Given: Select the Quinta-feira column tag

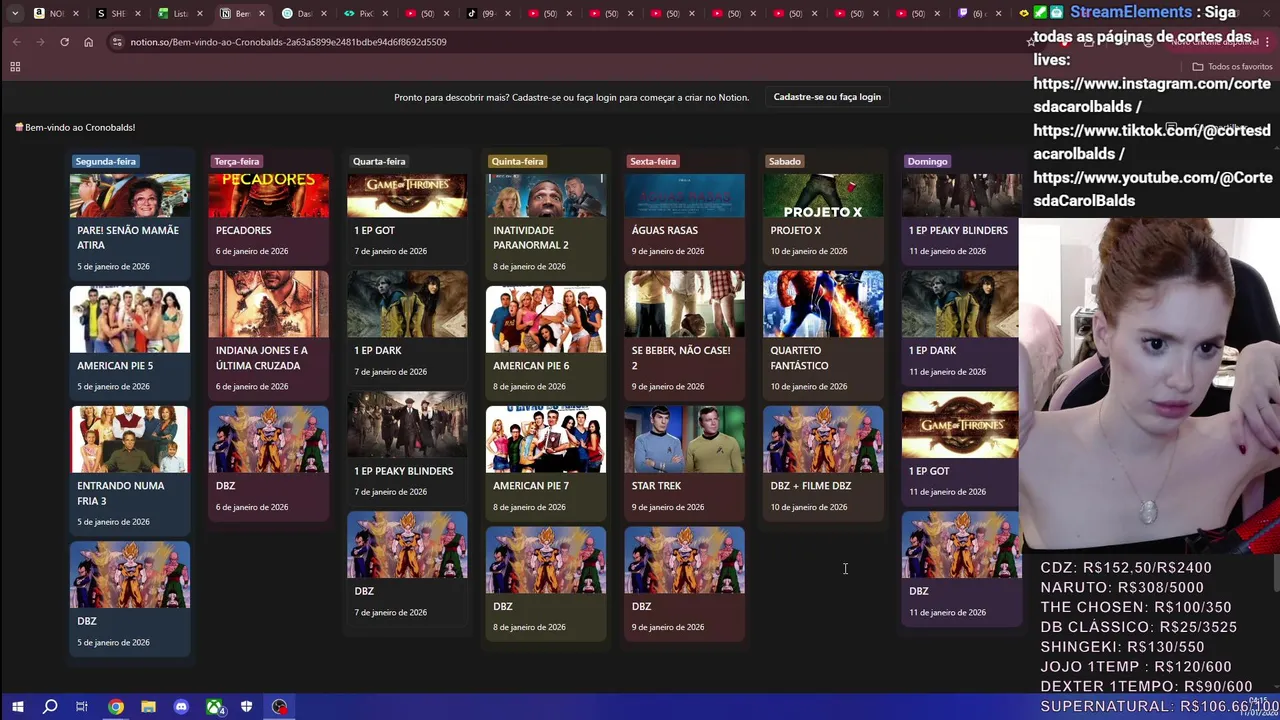Looking at the screenshot, I should tap(517, 161).
